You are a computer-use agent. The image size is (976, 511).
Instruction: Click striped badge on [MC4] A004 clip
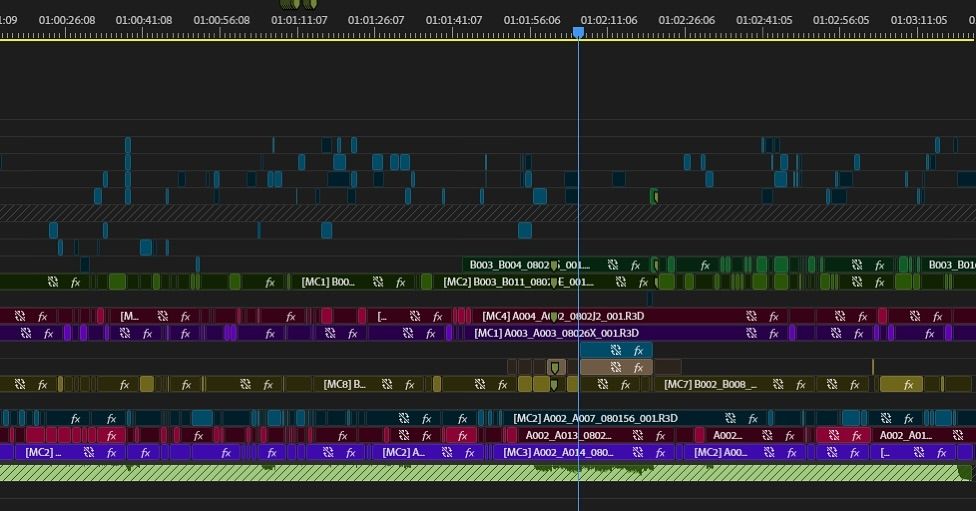click(751, 317)
